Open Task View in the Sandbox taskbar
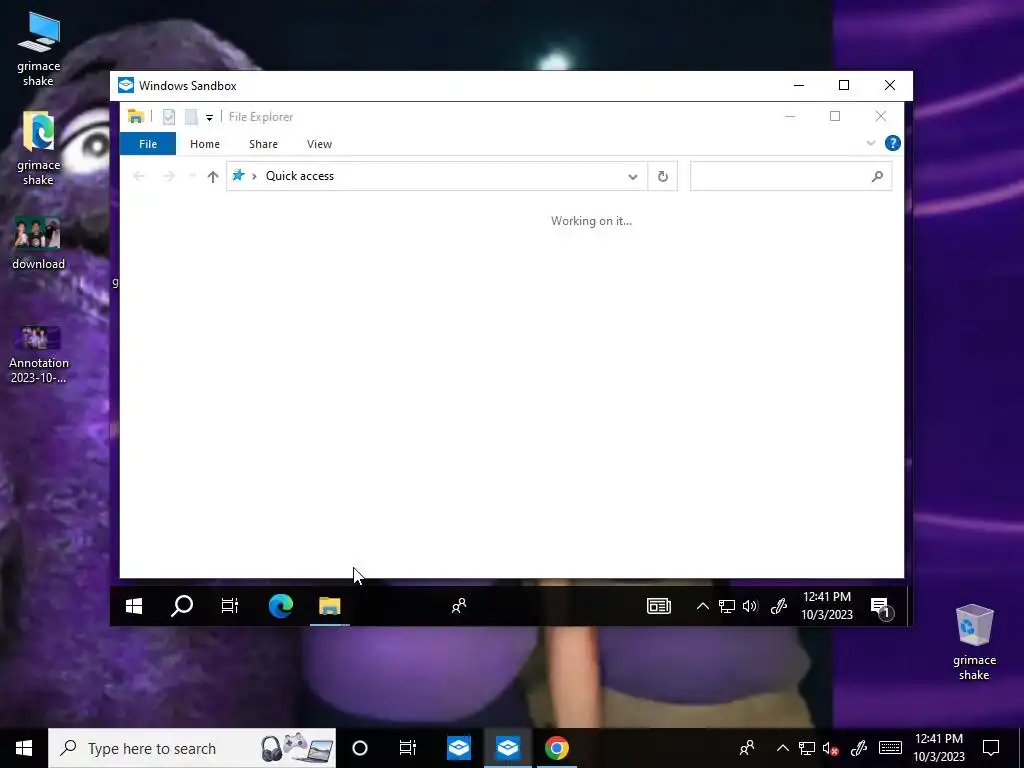The image size is (1024, 768). pyautogui.click(x=229, y=606)
